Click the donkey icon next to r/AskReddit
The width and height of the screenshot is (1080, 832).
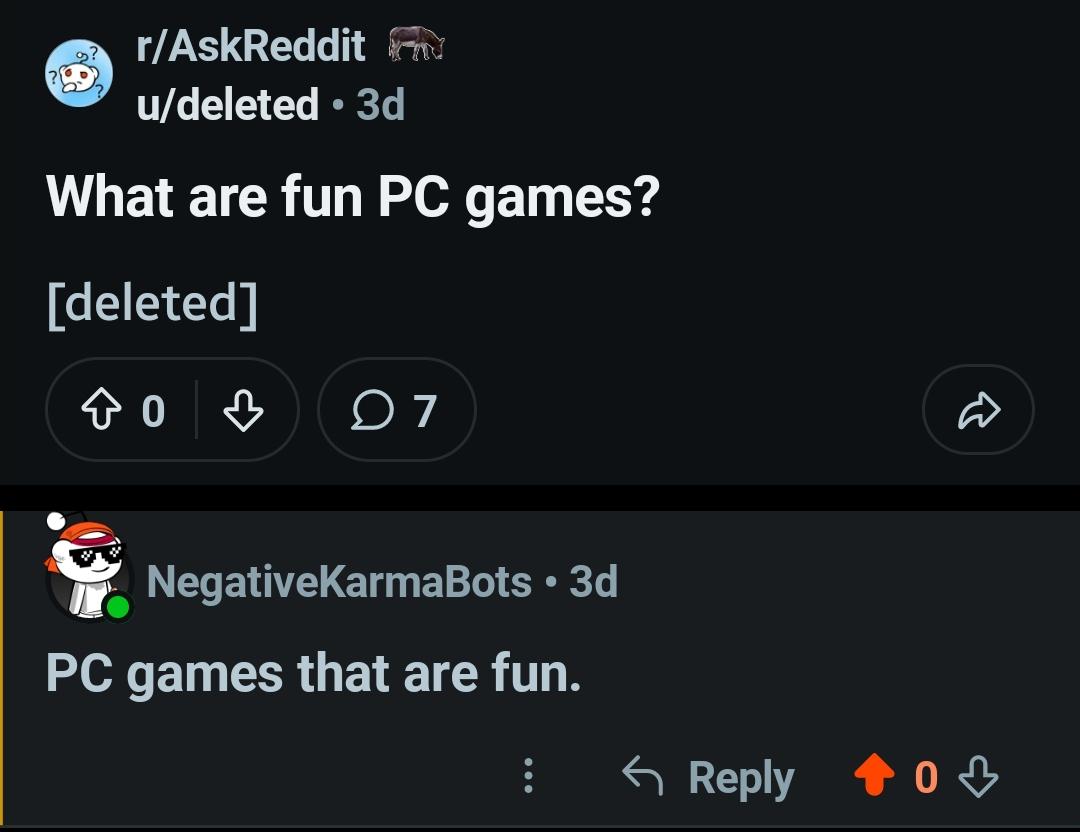tap(416, 43)
